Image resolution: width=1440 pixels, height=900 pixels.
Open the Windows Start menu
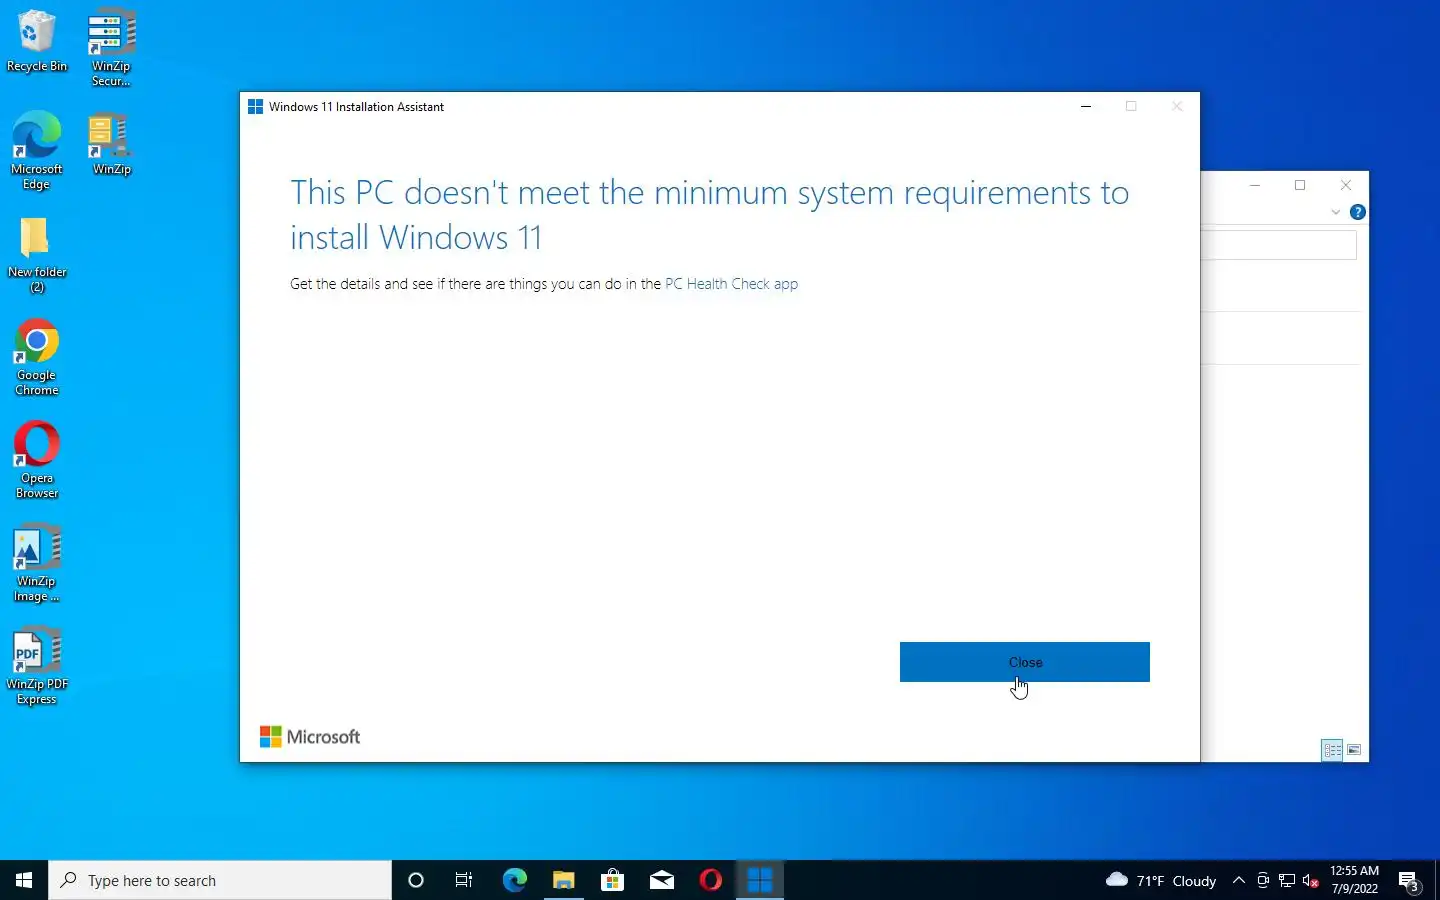24,880
